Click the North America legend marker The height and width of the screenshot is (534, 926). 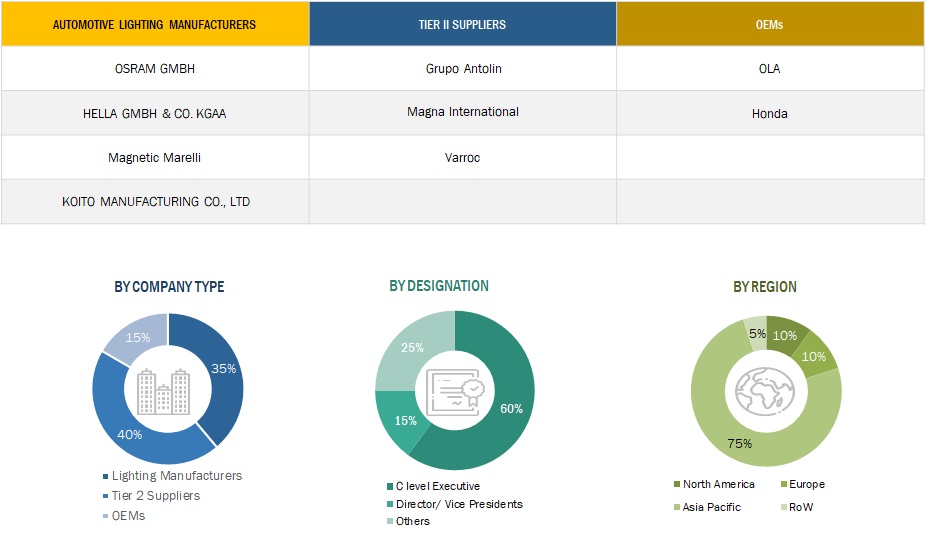coord(676,485)
